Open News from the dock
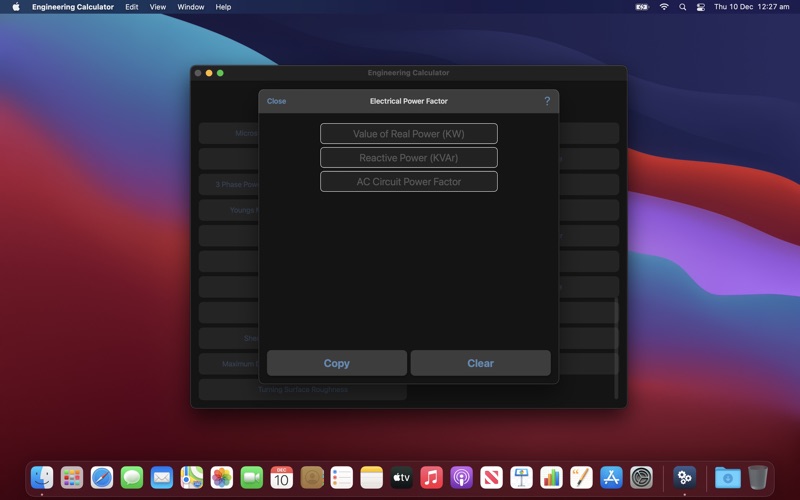800x500 pixels. click(491, 478)
